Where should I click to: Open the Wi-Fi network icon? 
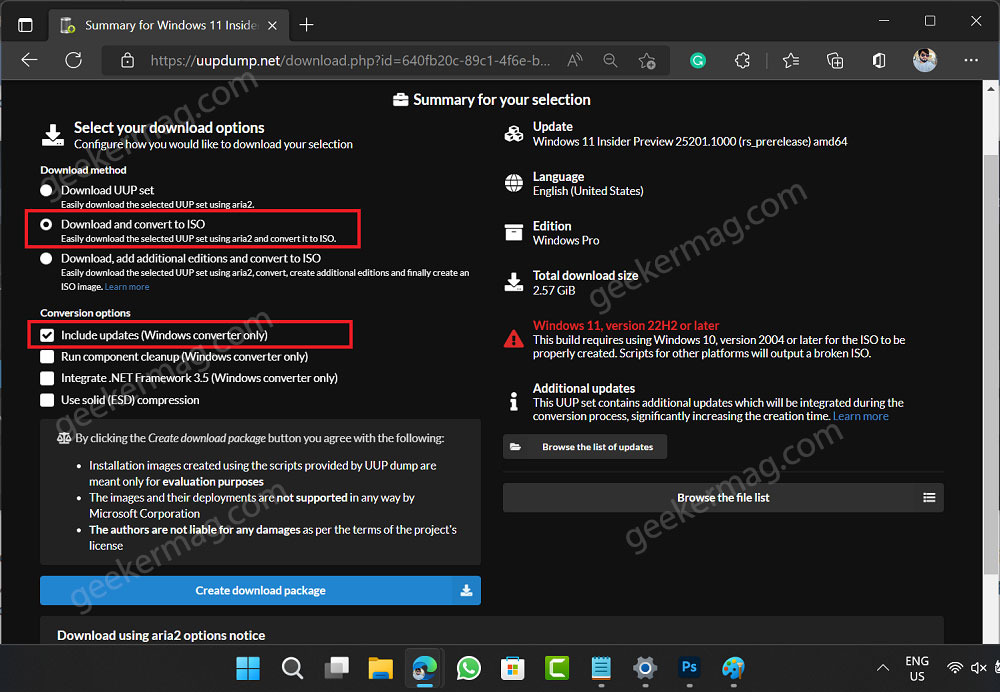click(955, 668)
